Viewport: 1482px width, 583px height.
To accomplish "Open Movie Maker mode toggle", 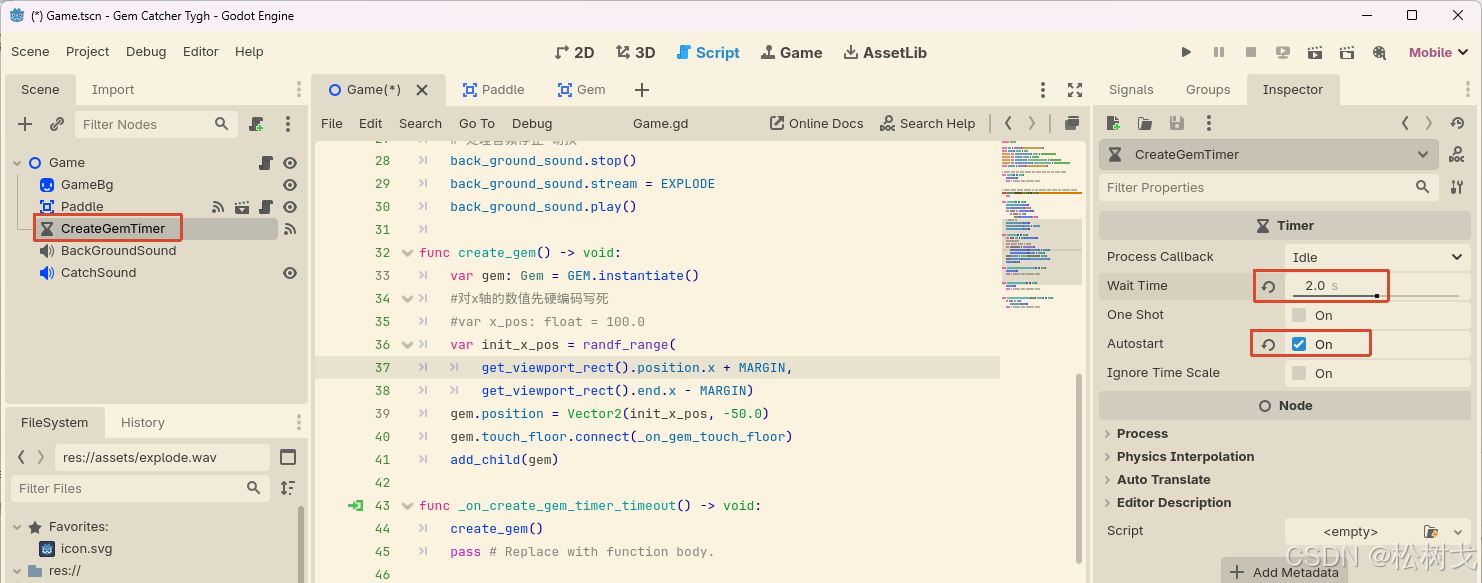I will [x=1379, y=52].
